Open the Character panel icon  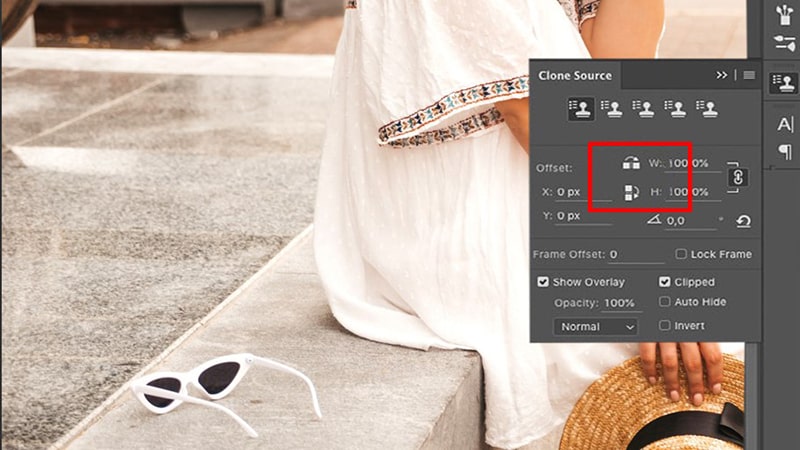point(784,123)
